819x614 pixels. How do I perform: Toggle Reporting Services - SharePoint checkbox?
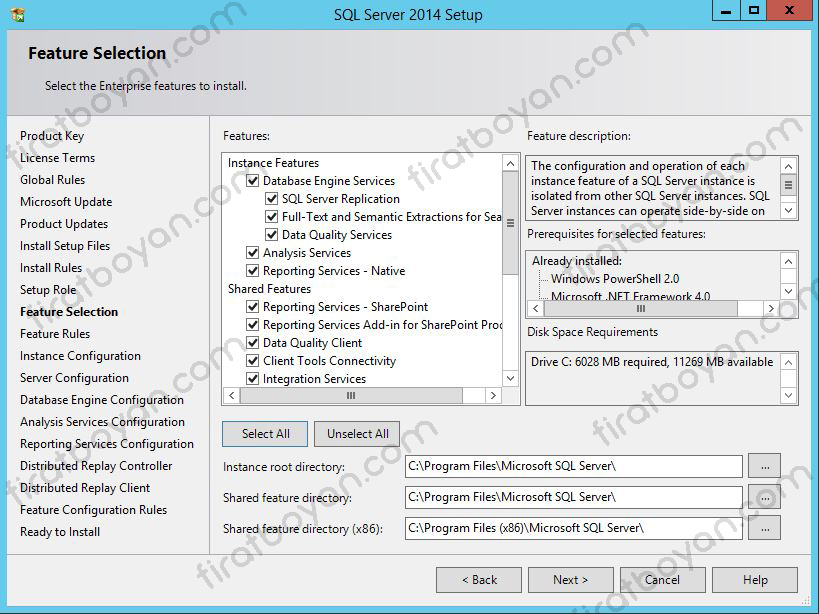[x=253, y=306]
